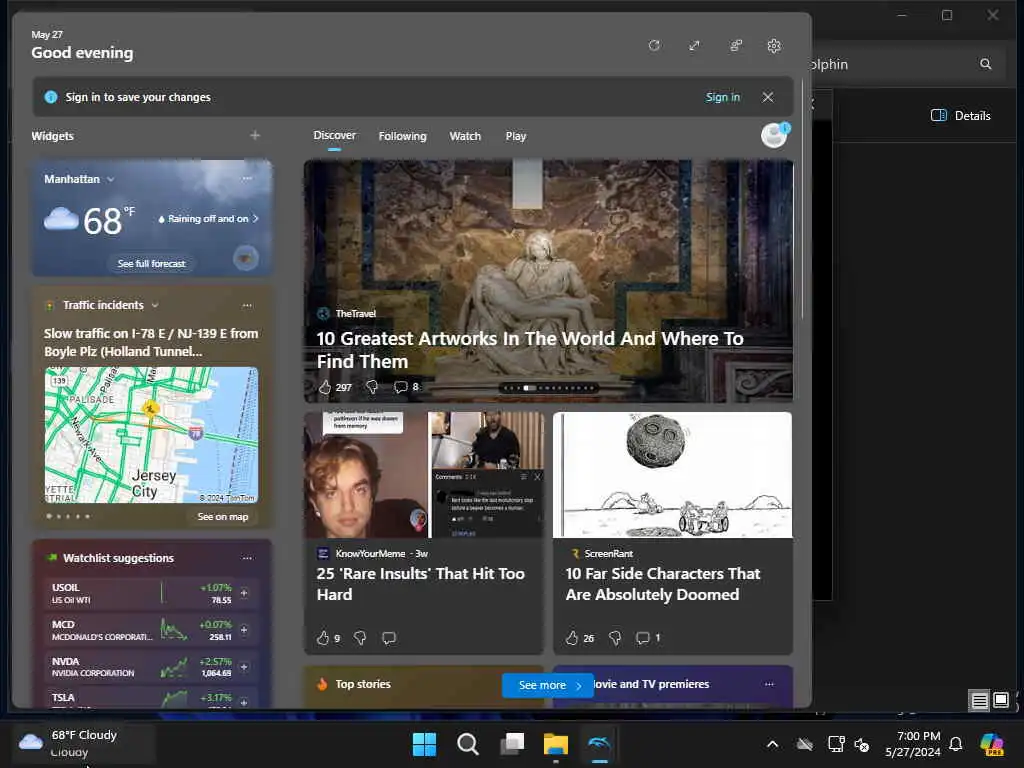Open the Watch tab
Viewport: 1024px width, 768px height.
(x=465, y=136)
